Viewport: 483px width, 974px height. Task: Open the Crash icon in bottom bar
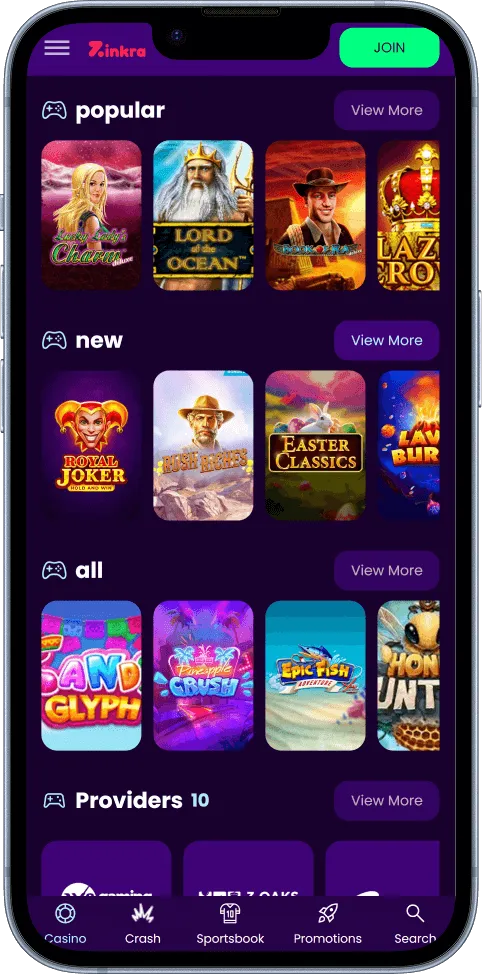(x=143, y=914)
